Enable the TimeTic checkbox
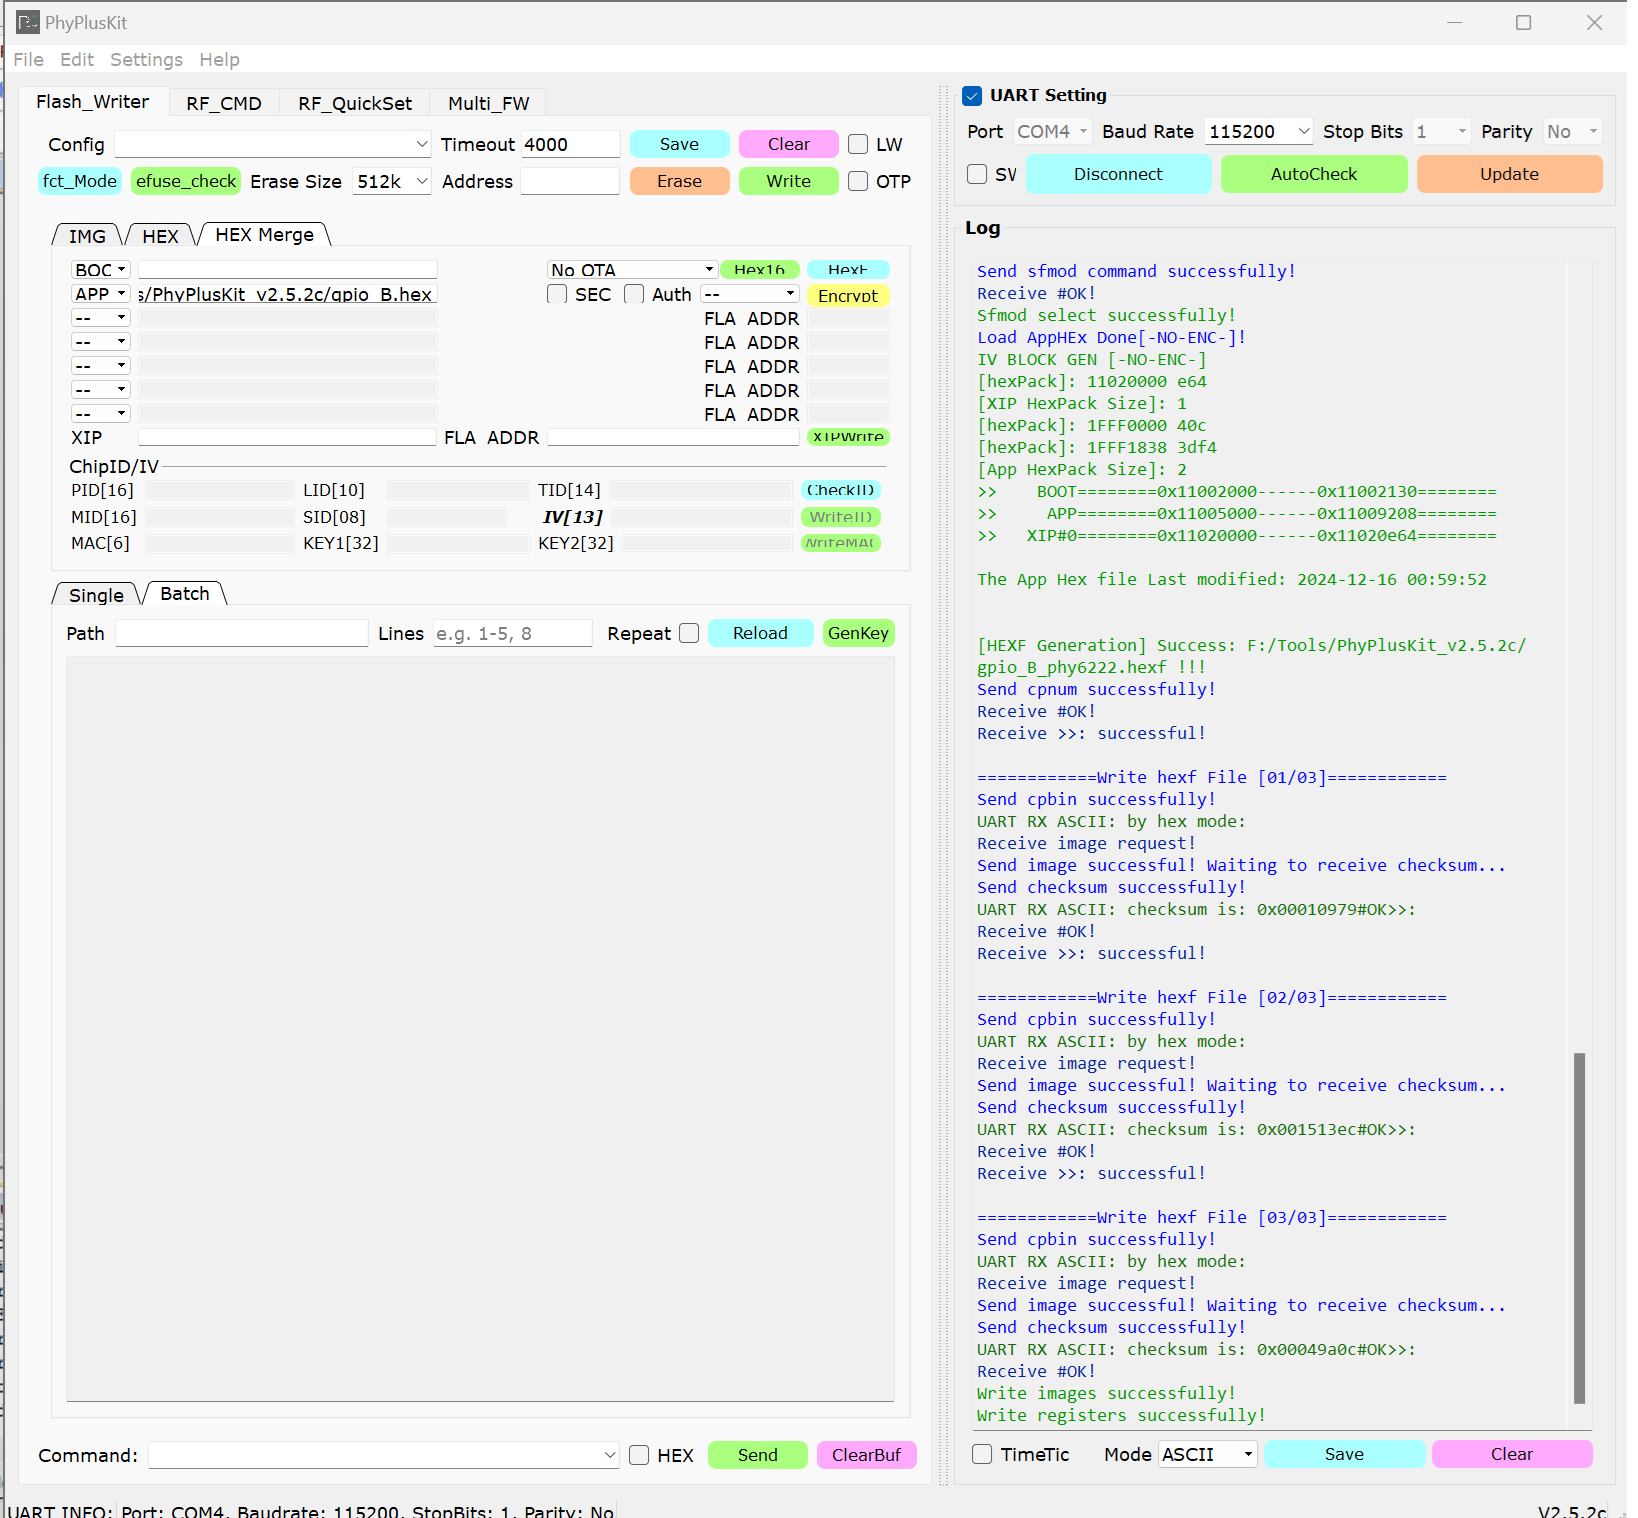The image size is (1638, 1518). [982, 1454]
